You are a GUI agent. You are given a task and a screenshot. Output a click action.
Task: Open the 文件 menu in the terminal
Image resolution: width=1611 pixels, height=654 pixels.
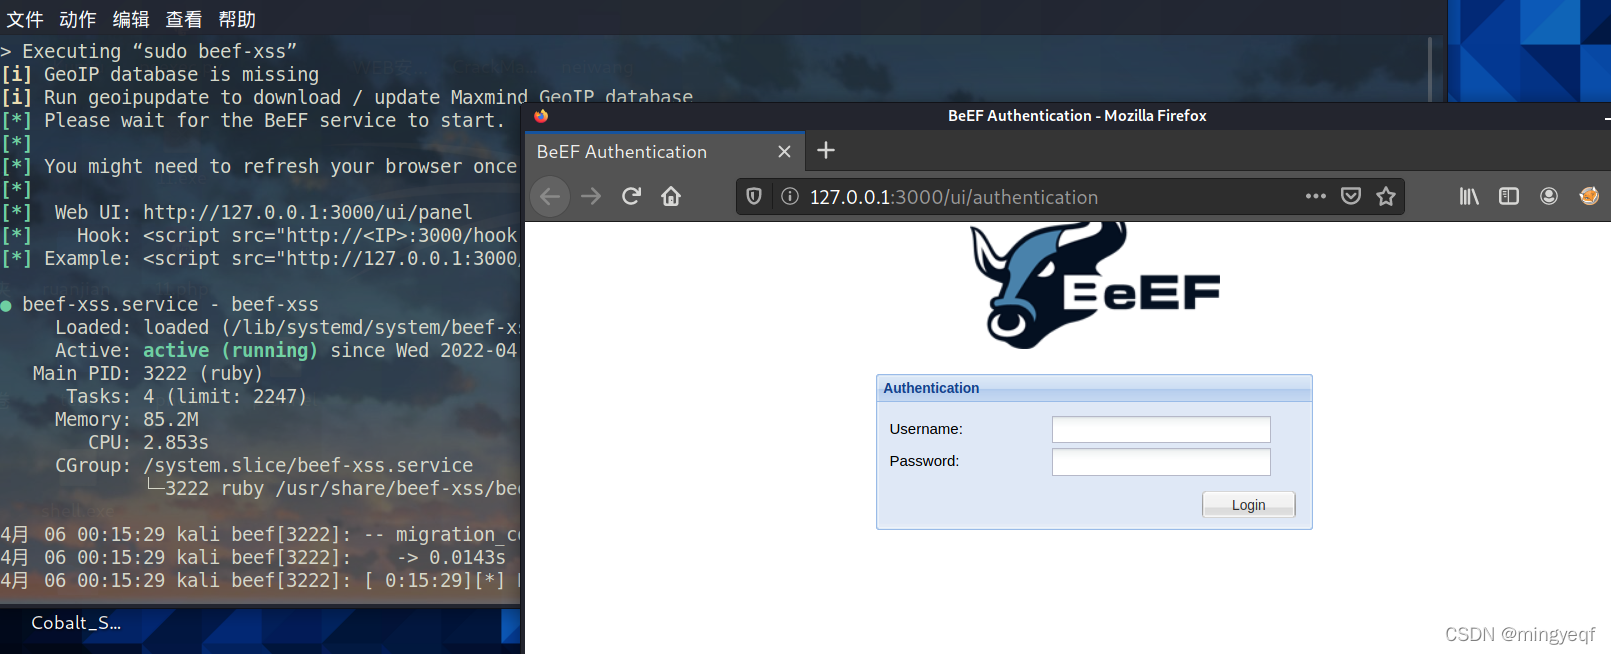[24, 19]
